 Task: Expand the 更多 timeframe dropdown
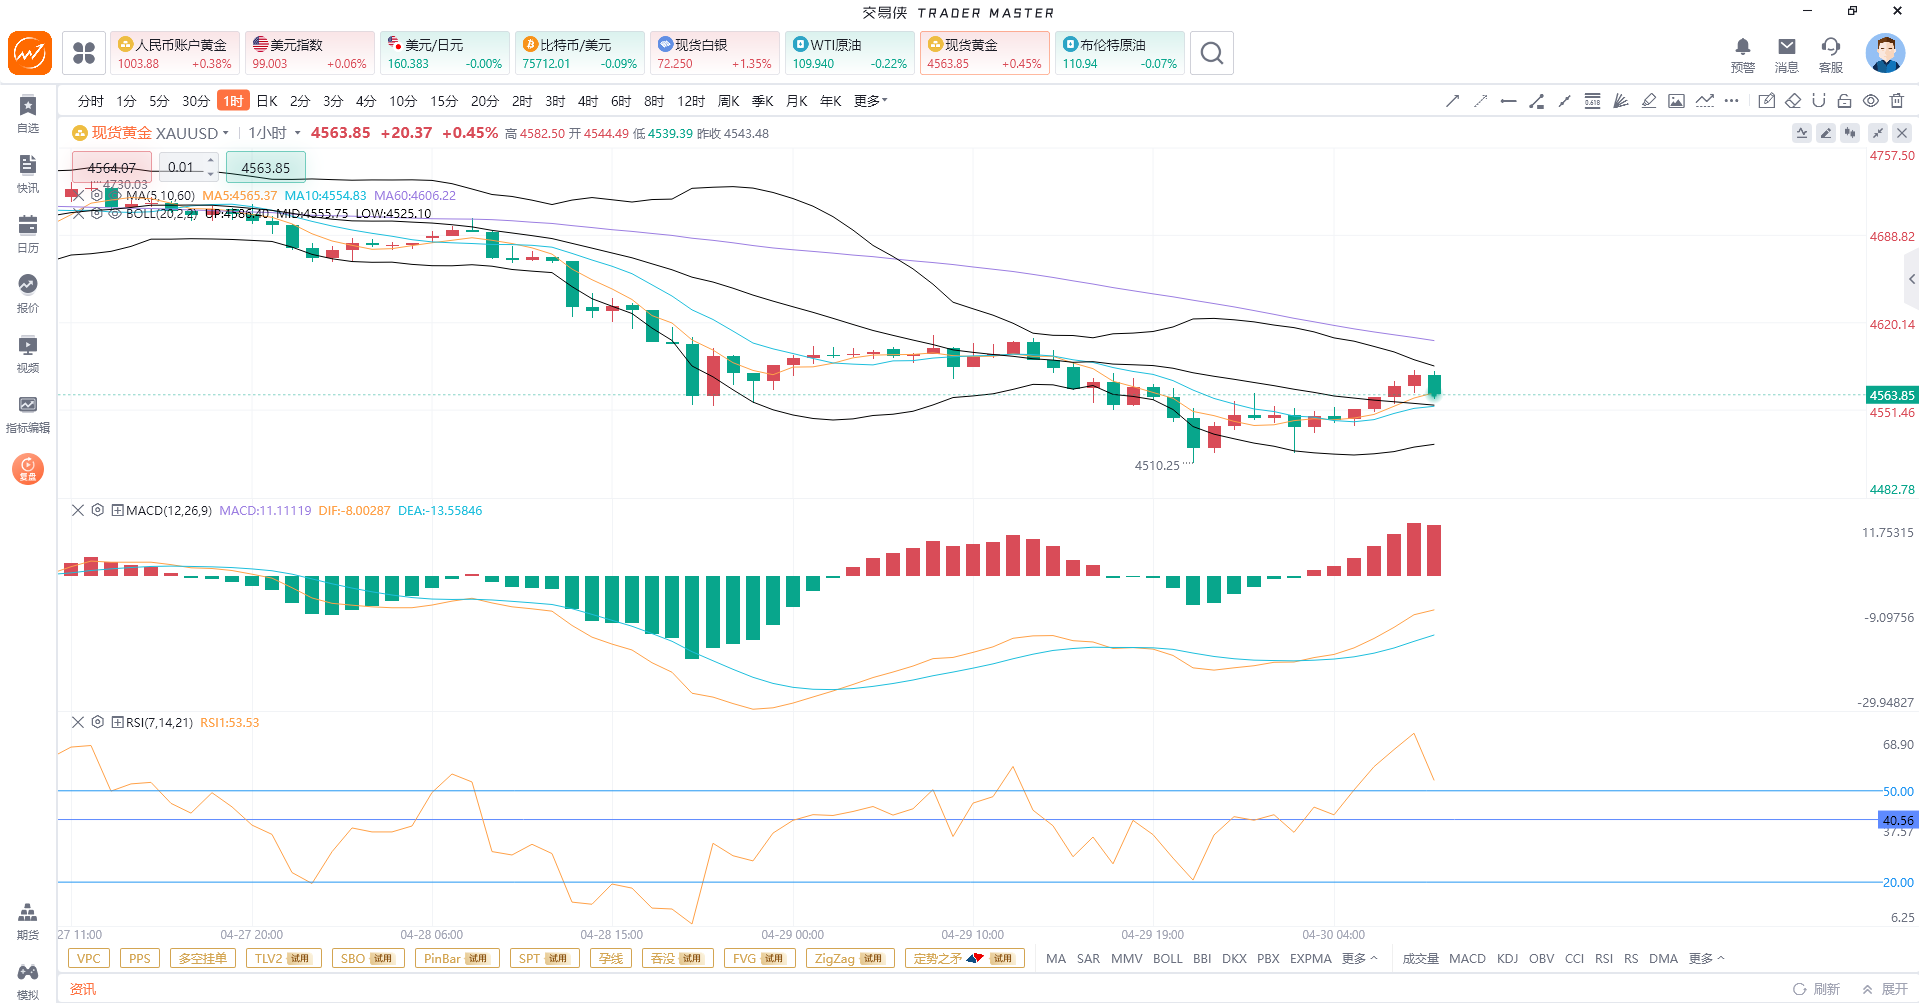point(870,101)
